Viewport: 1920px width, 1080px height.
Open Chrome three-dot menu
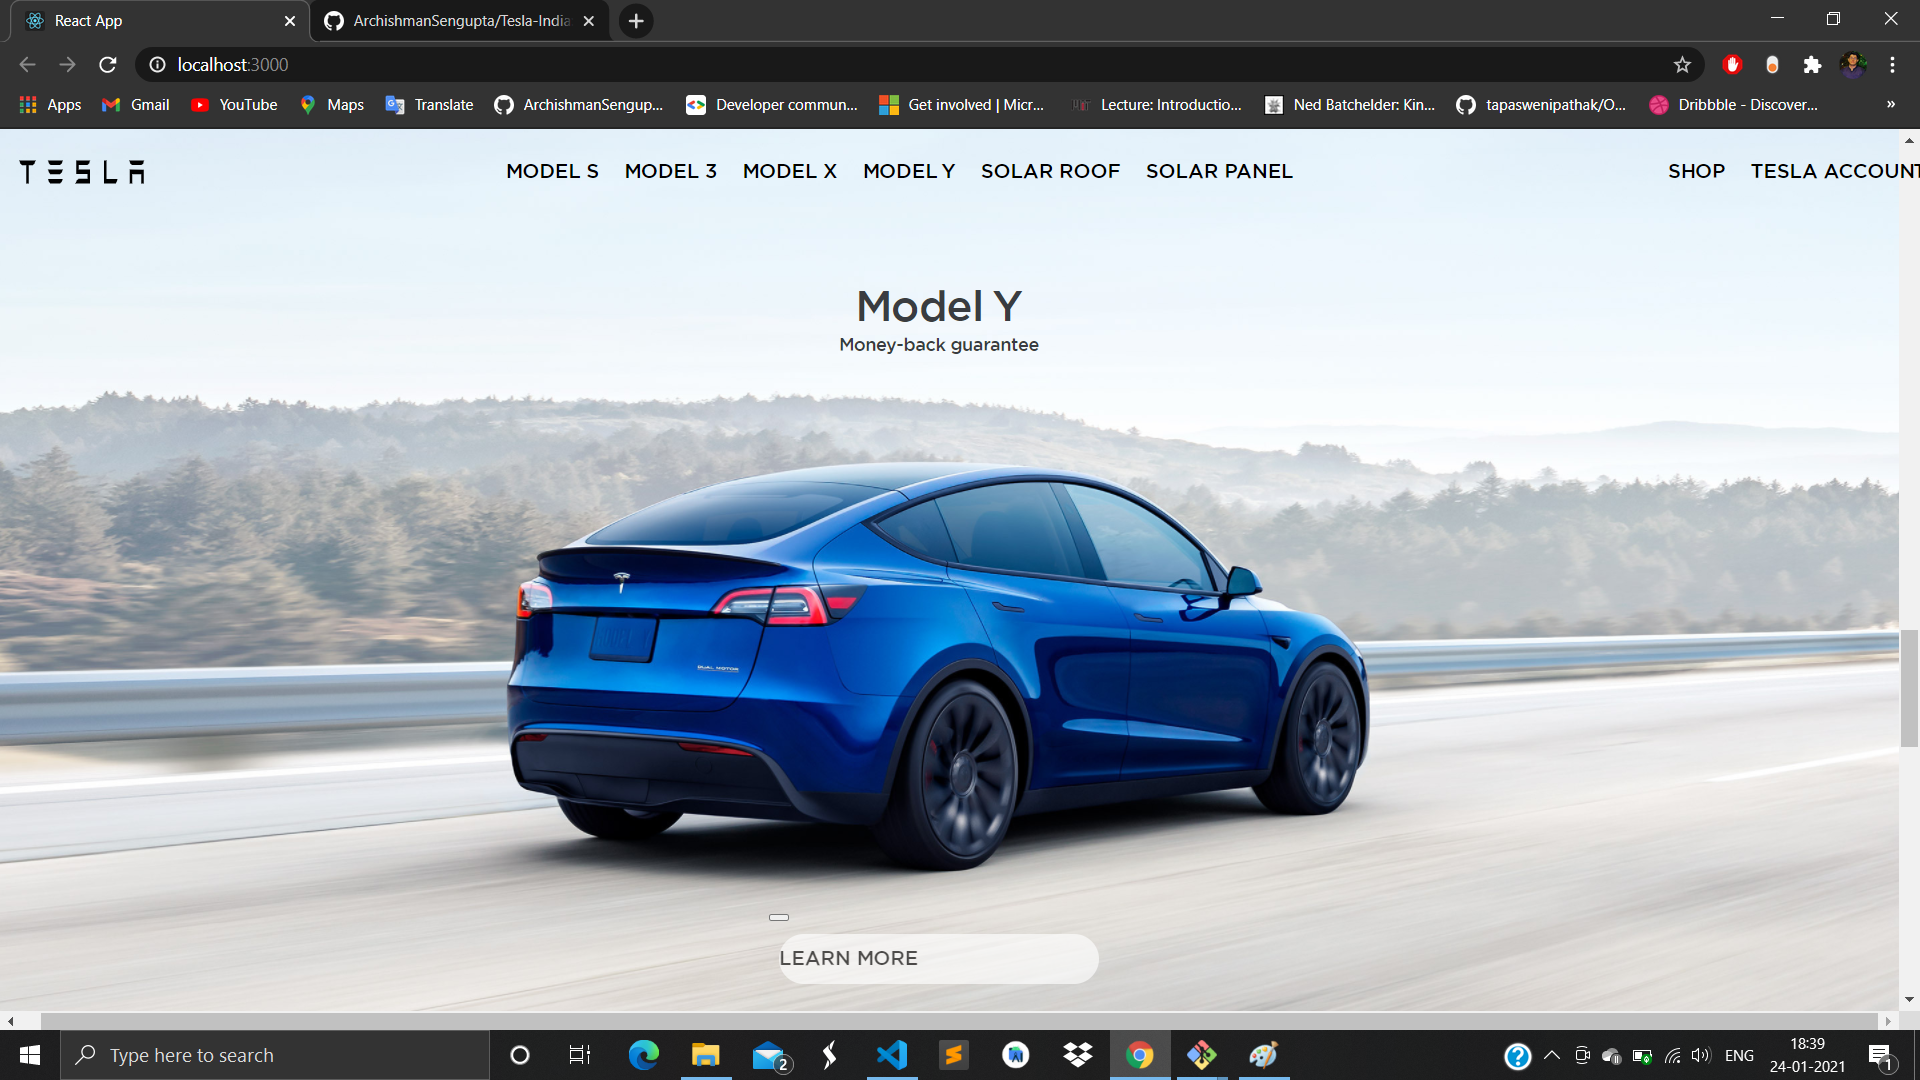click(1892, 65)
